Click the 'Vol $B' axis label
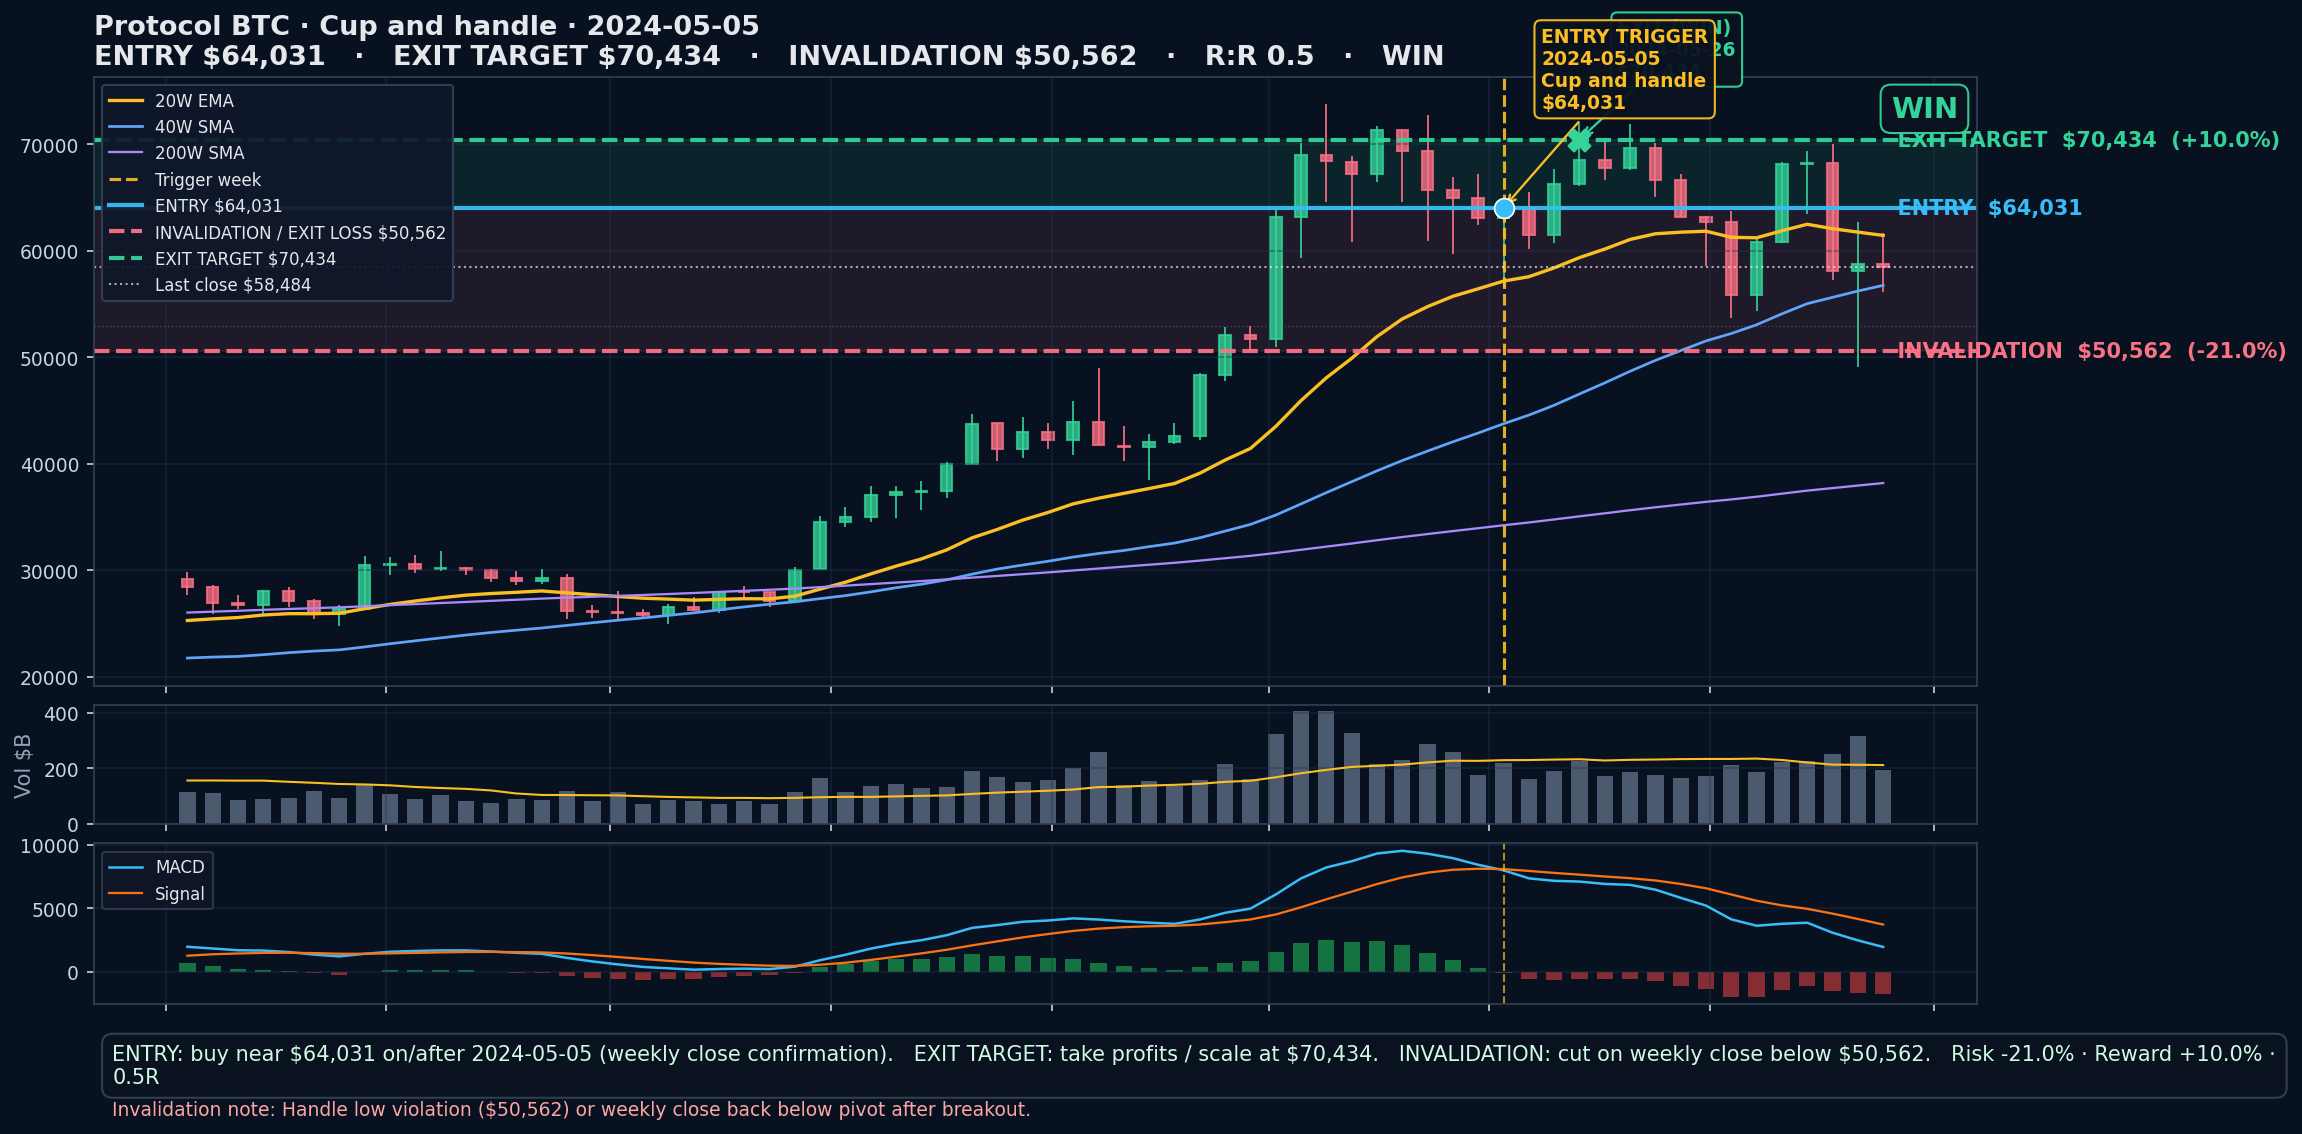Viewport: 2302px width, 1134px height. (x=23, y=766)
